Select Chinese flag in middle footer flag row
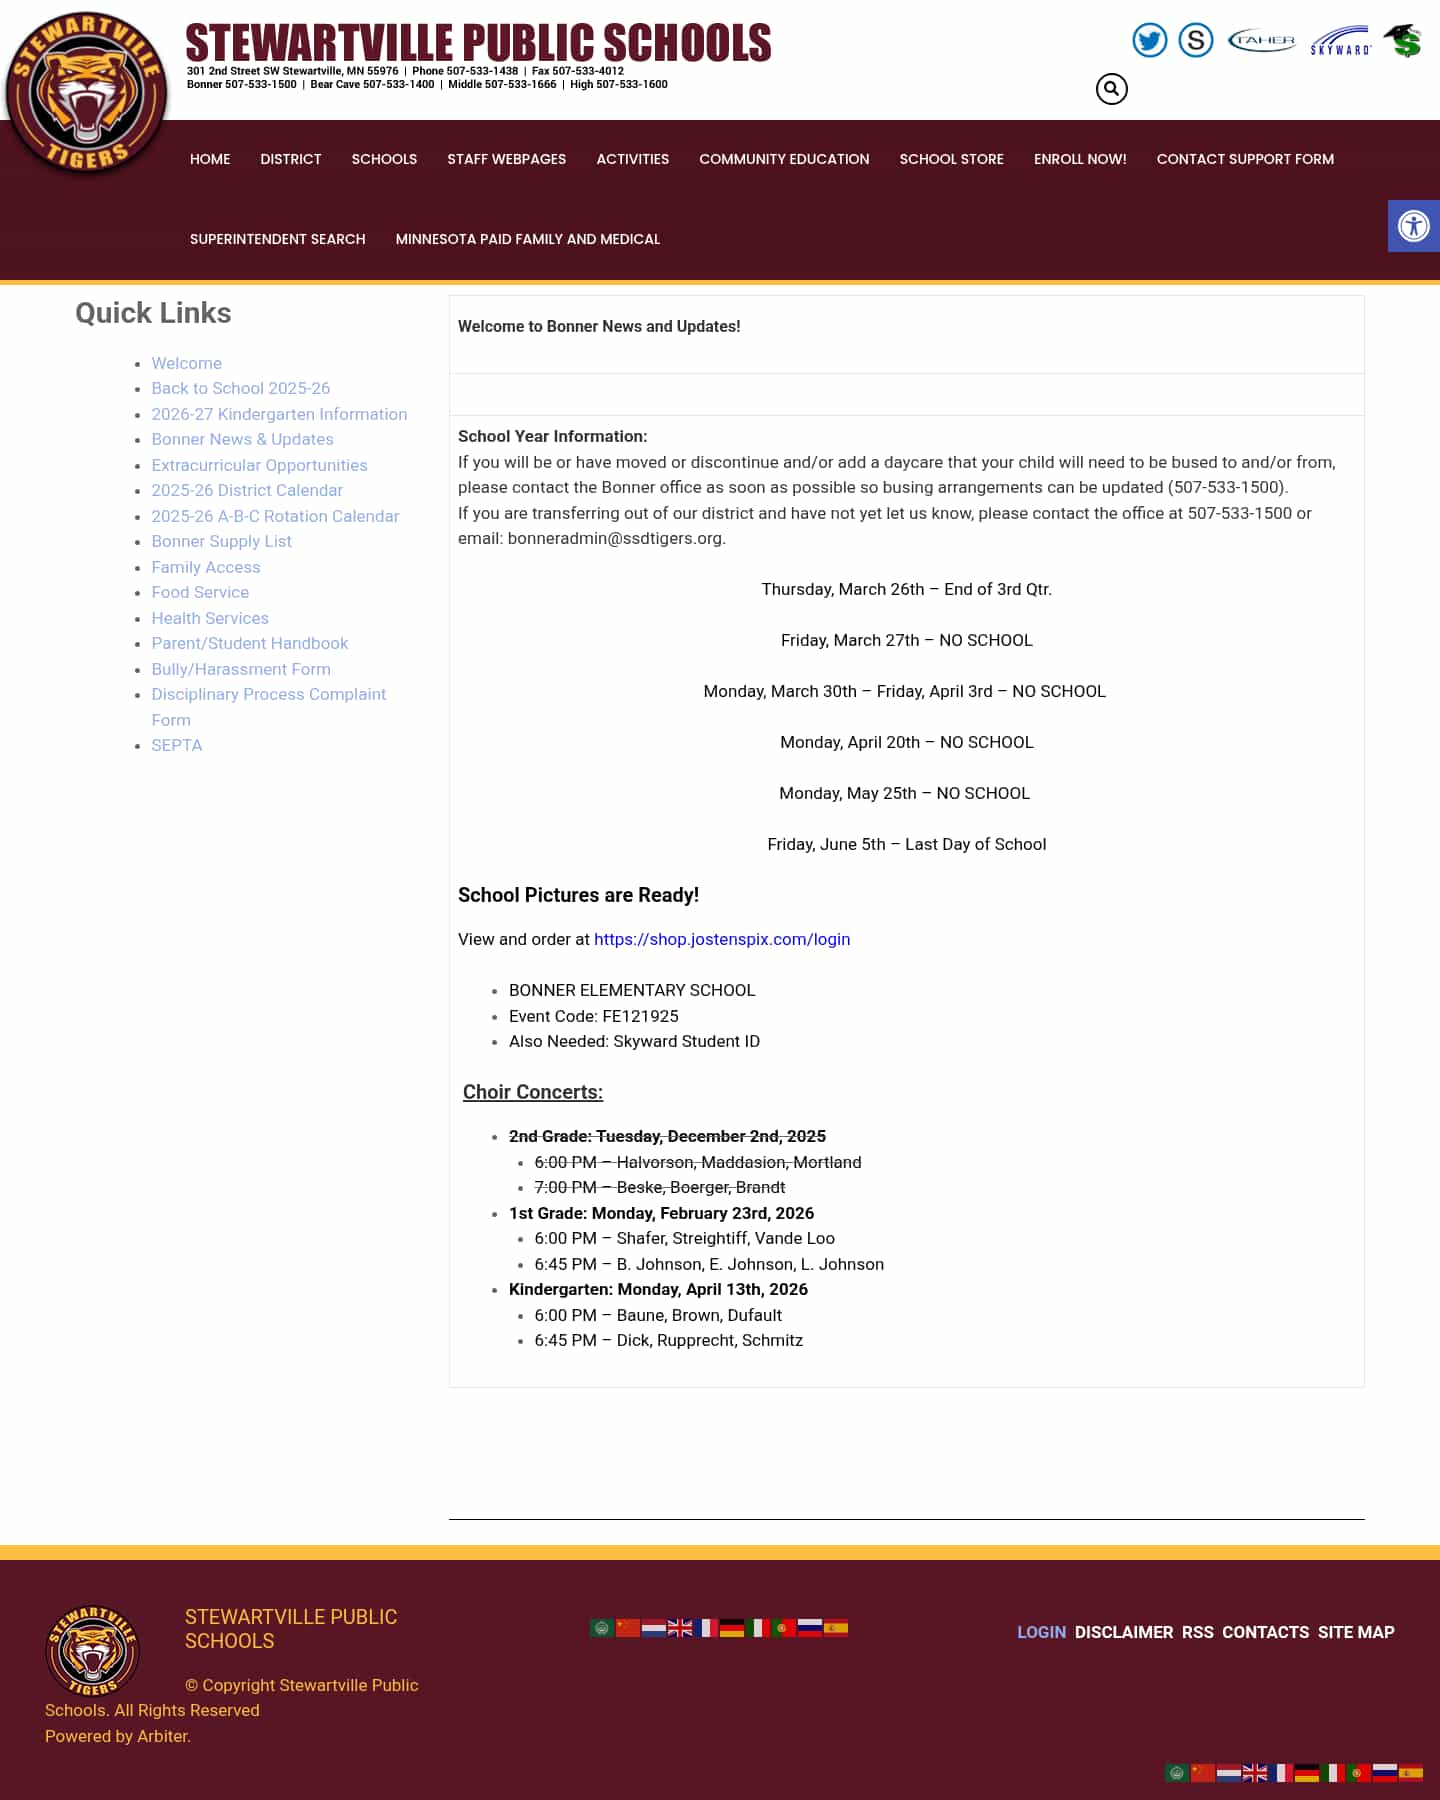1440x1800 pixels. click(x=628, y=1628)
